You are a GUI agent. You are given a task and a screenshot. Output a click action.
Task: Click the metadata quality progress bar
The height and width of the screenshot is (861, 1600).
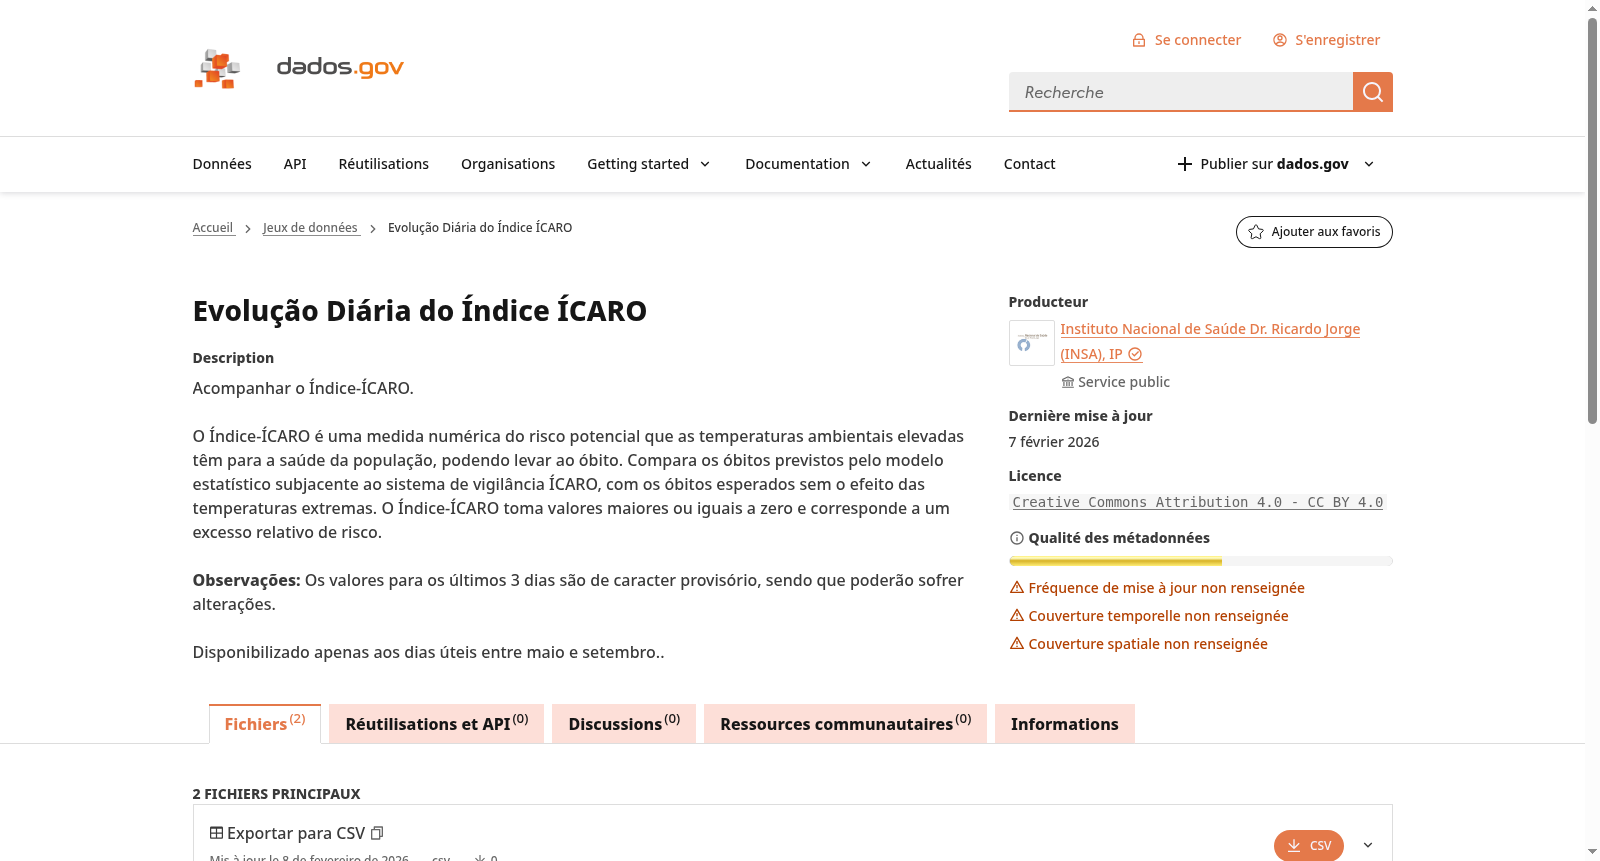pyautogui.click(x=1201, y=561)
